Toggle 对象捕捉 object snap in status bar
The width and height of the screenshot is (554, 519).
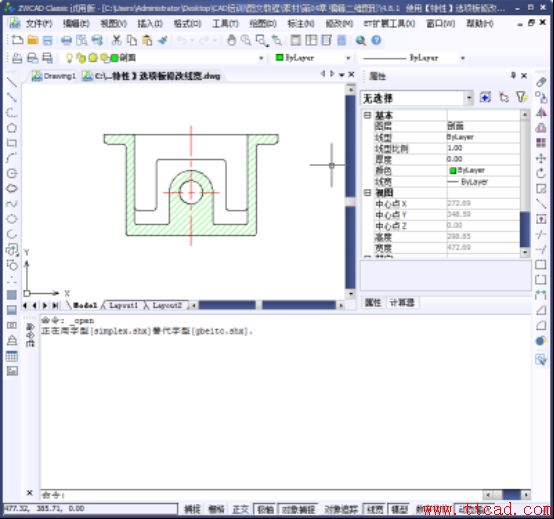click(x=298, y=509)
